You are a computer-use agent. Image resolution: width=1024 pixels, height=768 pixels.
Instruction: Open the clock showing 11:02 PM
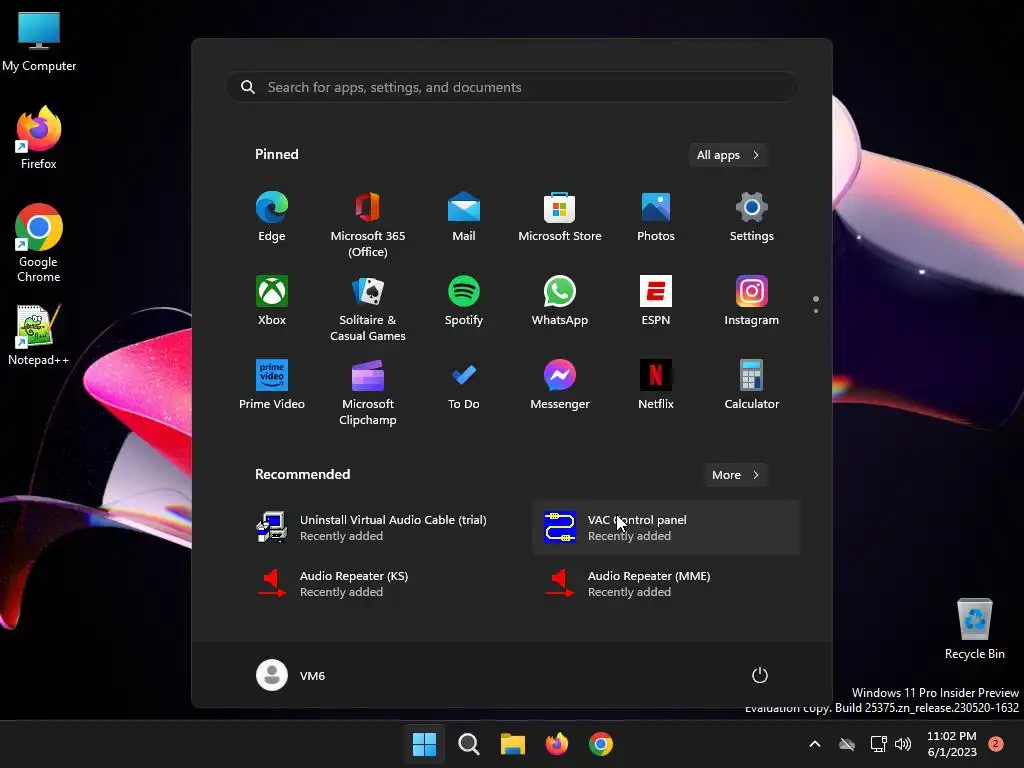(x=952, y=744)
